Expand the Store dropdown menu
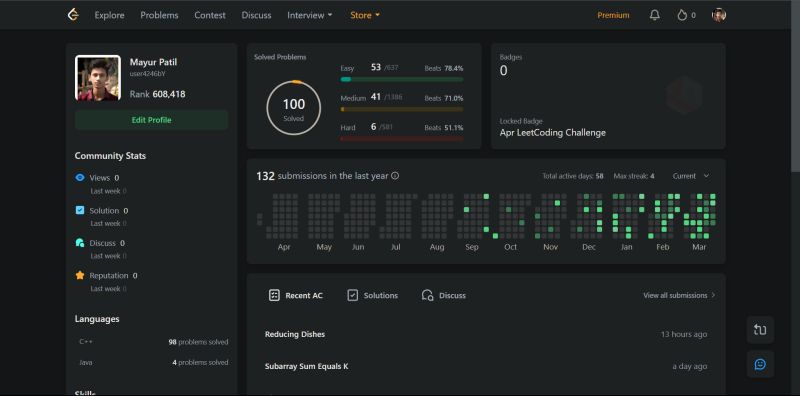The width and height of the screenshot is (800, 396). (x=365, y=15)
